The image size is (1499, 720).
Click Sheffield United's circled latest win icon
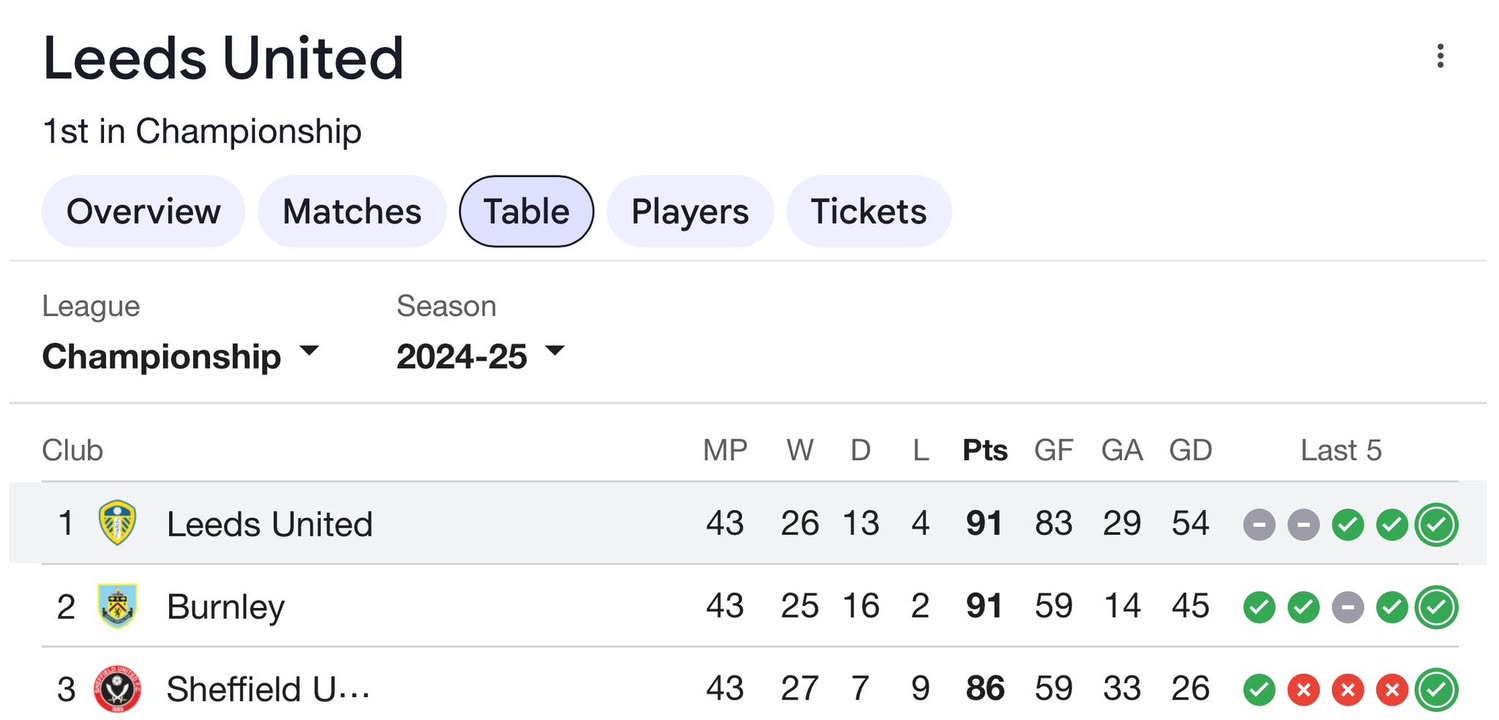click(x=1436, y=690)
